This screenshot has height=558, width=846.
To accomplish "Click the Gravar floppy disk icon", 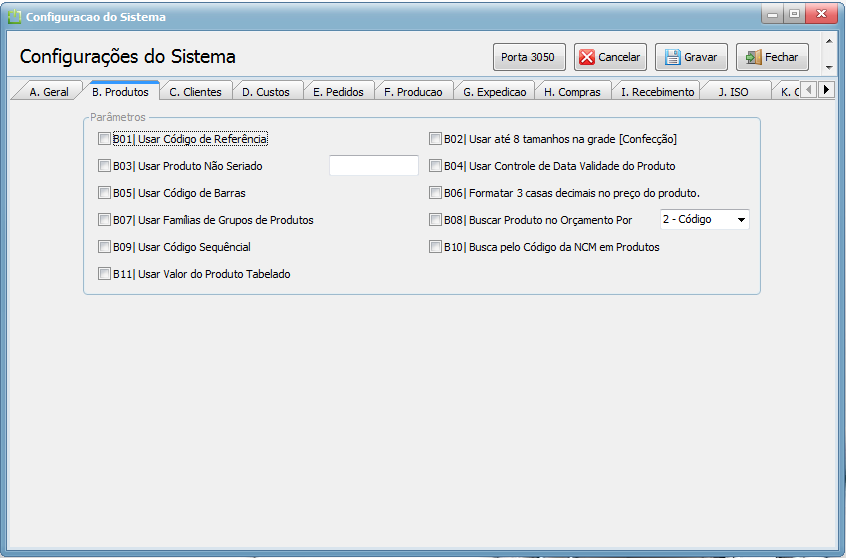I will [673, 58].
